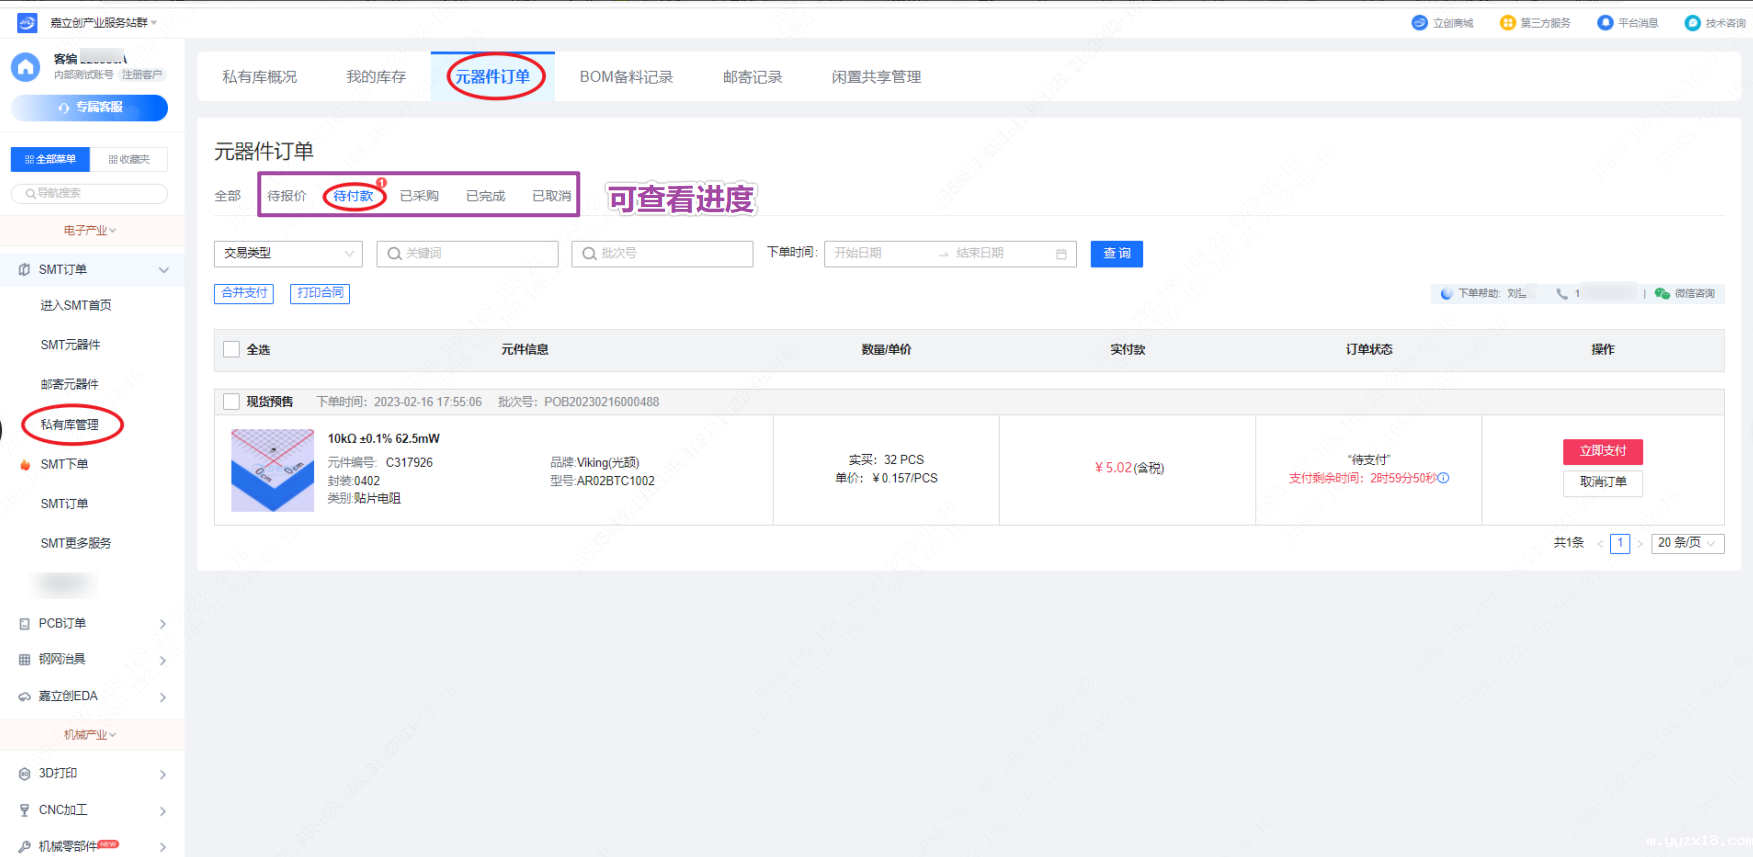Viewport: 1753px width, 857px height.
Task: Select the 已采购 status filter tab
Action: click(x=419, y=196)
